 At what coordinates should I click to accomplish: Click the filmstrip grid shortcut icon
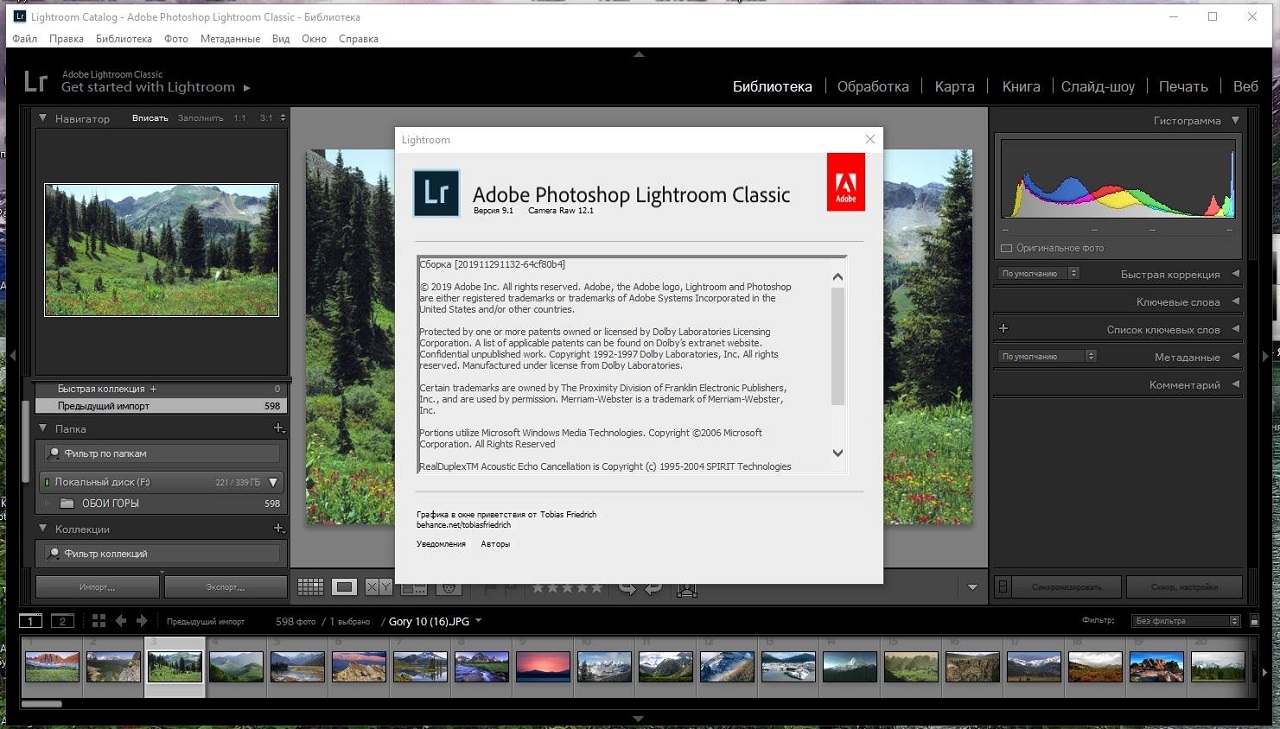(98, 621)
